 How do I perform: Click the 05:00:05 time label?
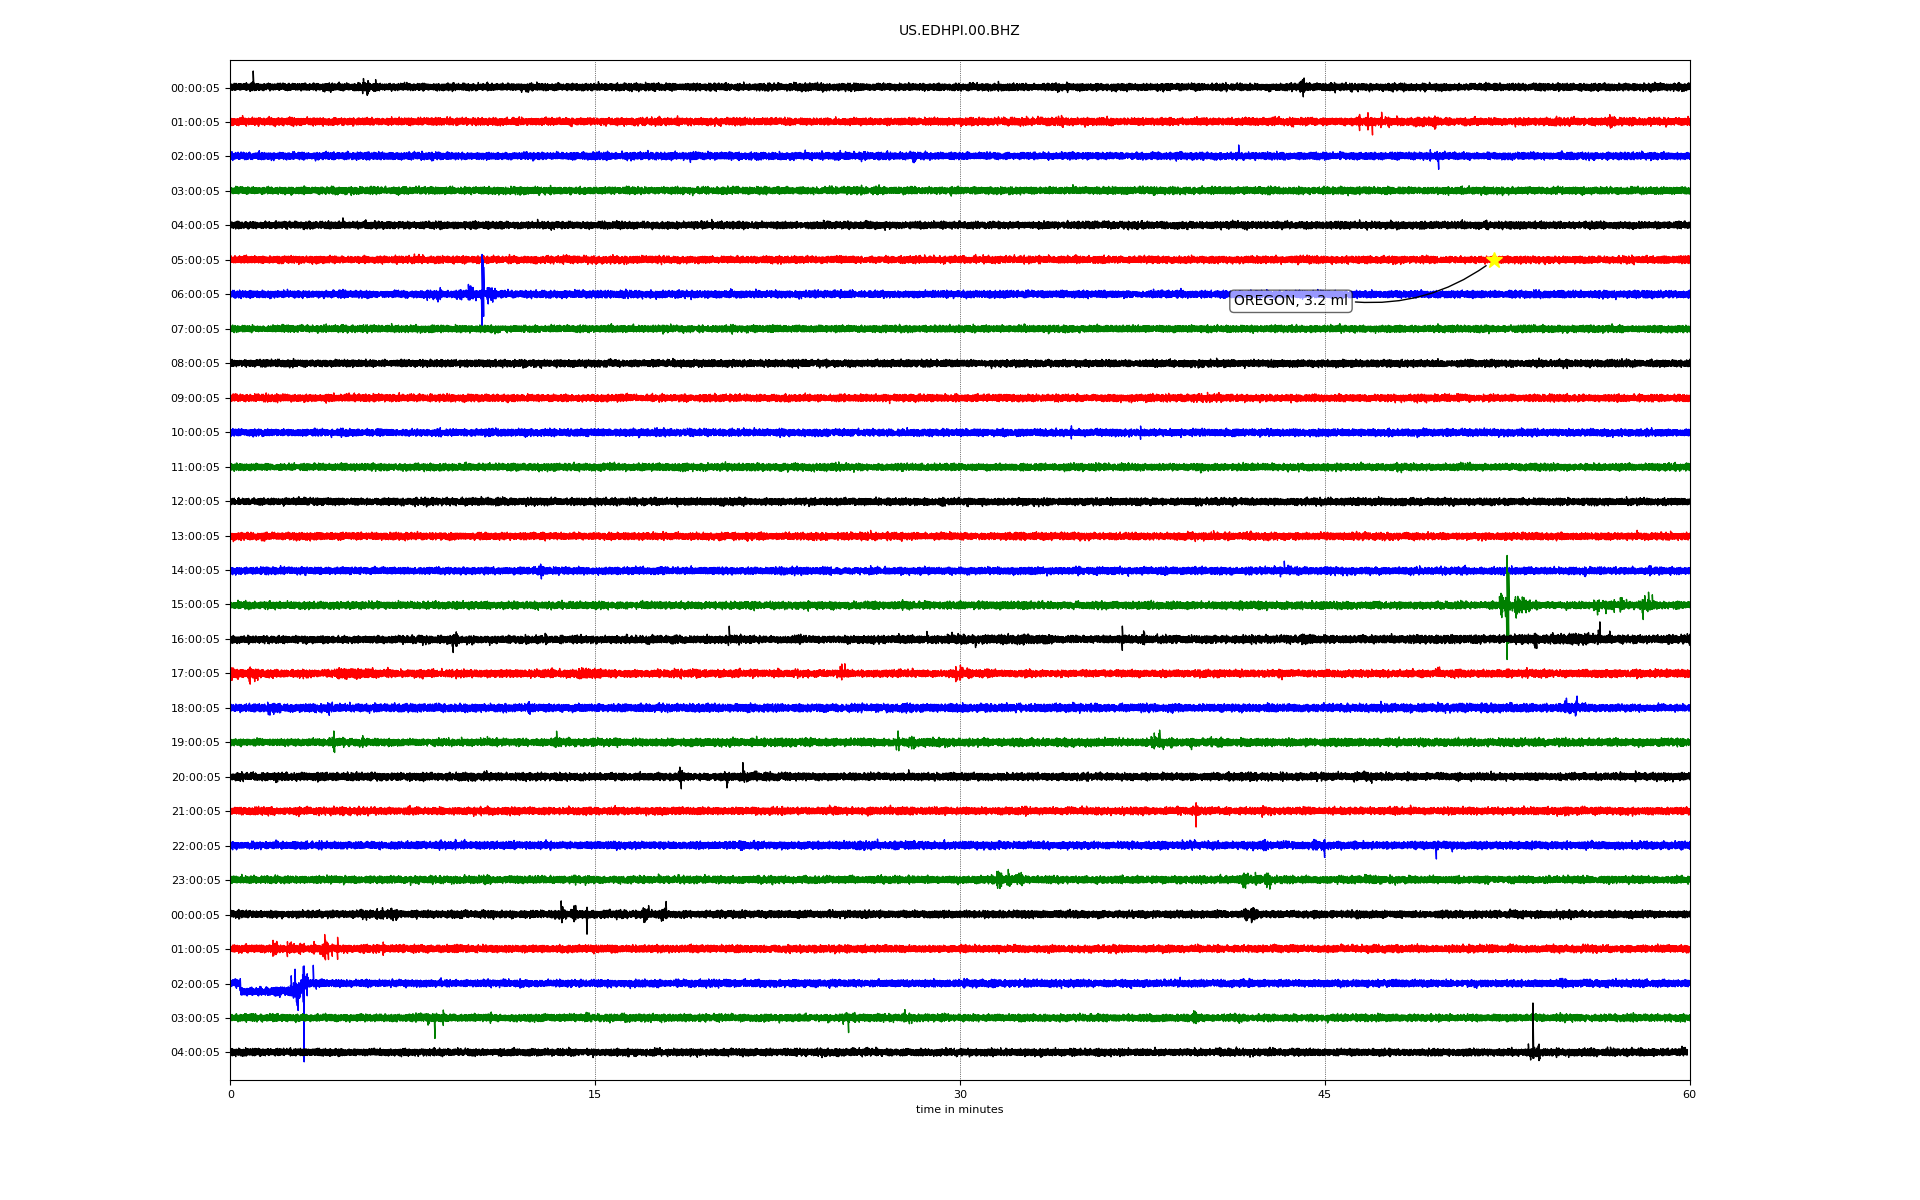(195, 260)
